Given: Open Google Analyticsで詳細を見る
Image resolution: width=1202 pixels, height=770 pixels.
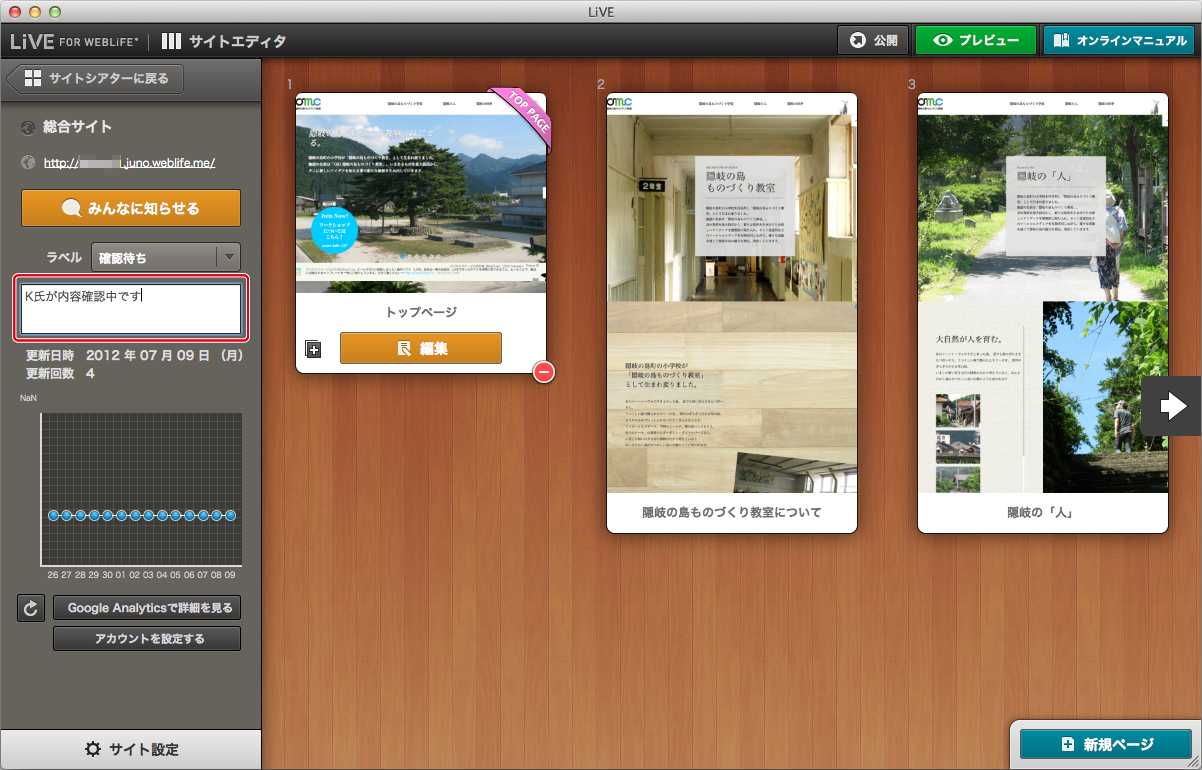Looking at the screenshot, I should coord(147,607).
